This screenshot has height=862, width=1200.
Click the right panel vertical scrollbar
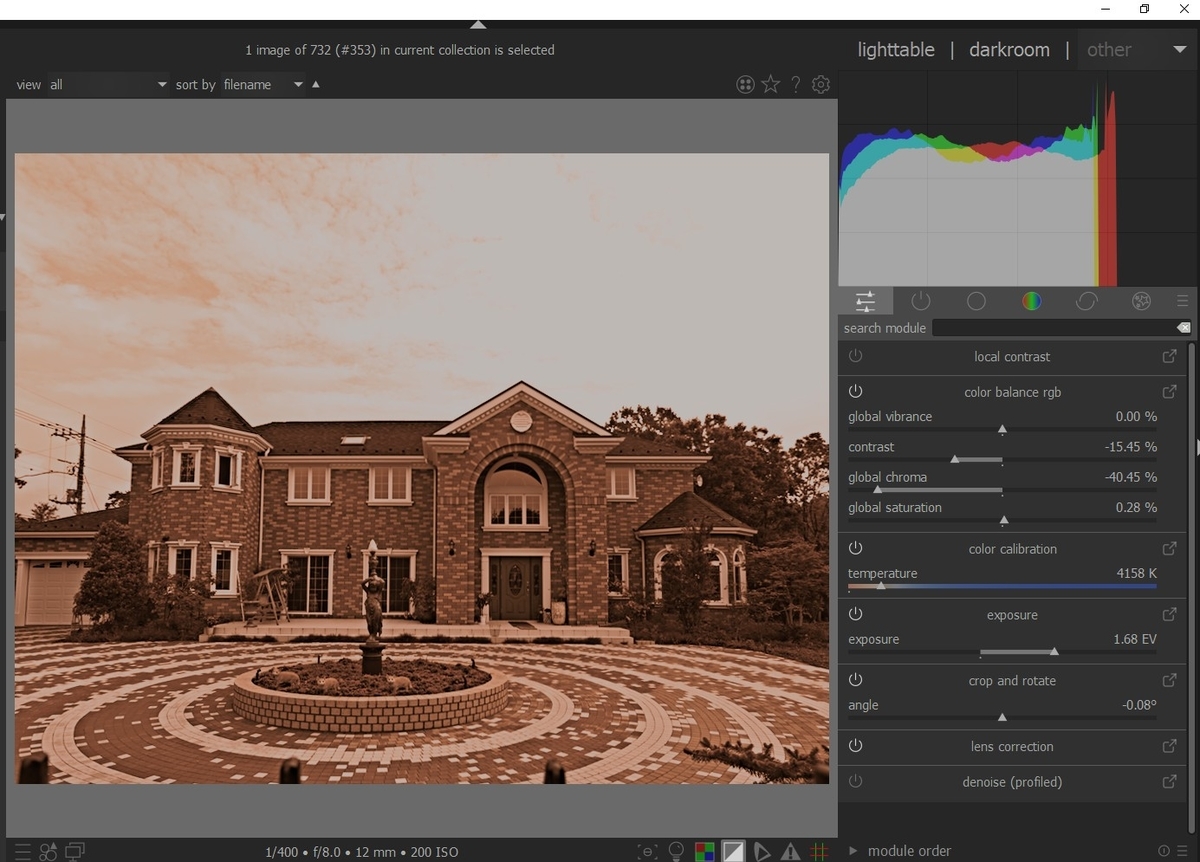[1191, 590]
